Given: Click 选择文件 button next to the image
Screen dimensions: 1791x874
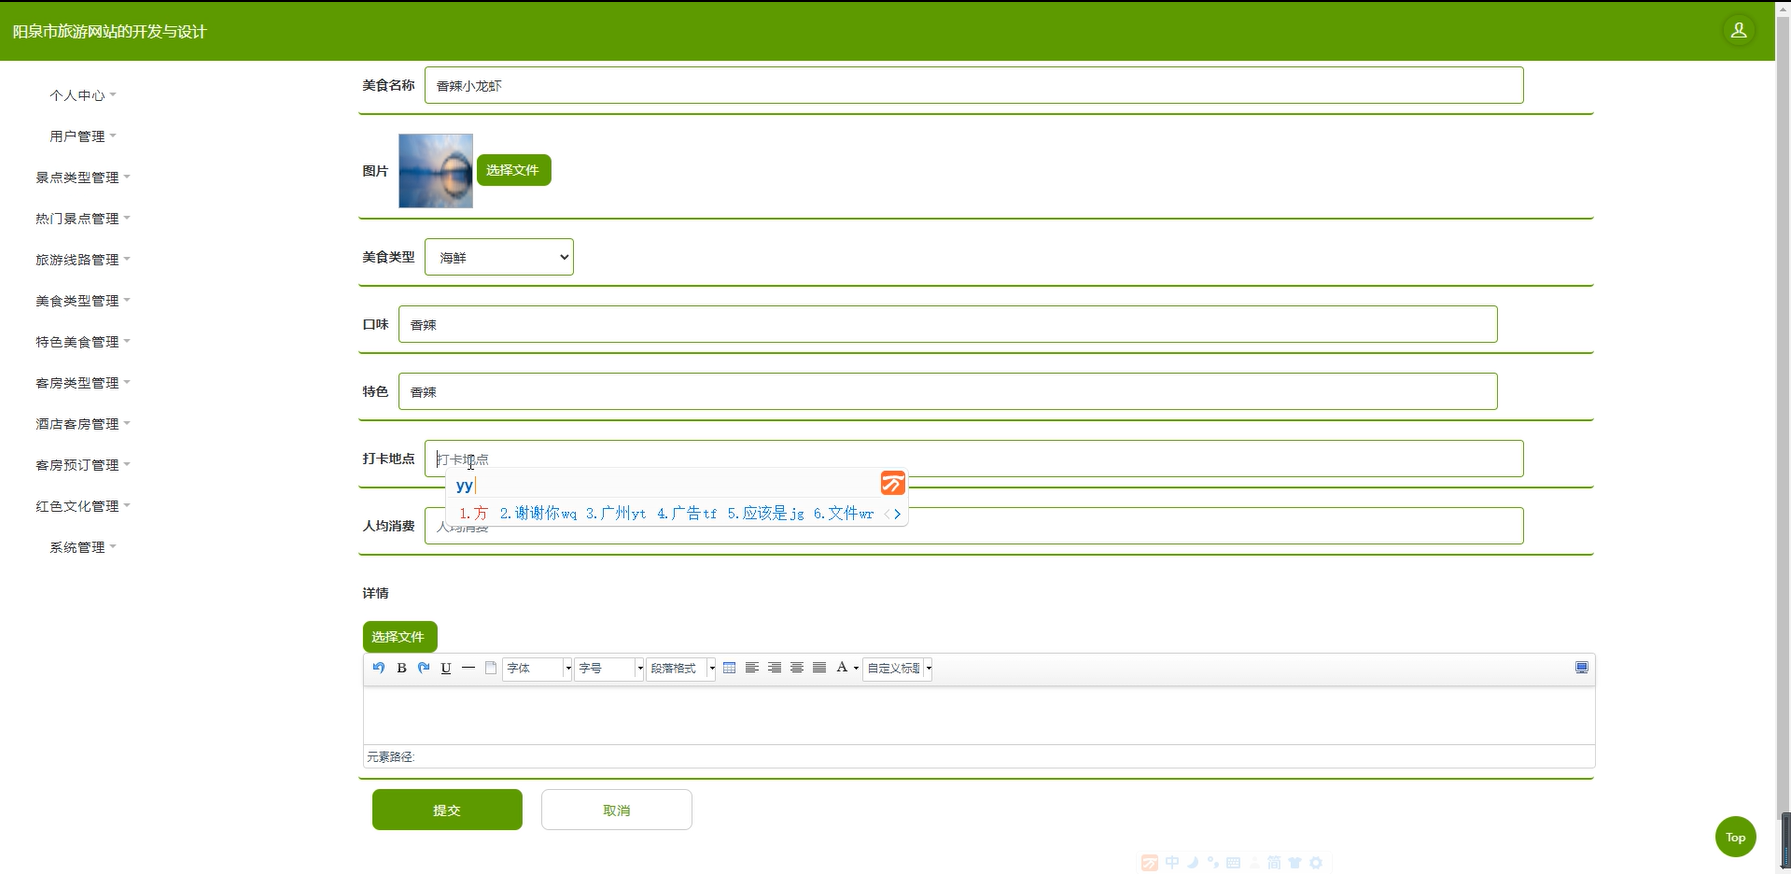Looking at the screenshot, I should 513,170.
